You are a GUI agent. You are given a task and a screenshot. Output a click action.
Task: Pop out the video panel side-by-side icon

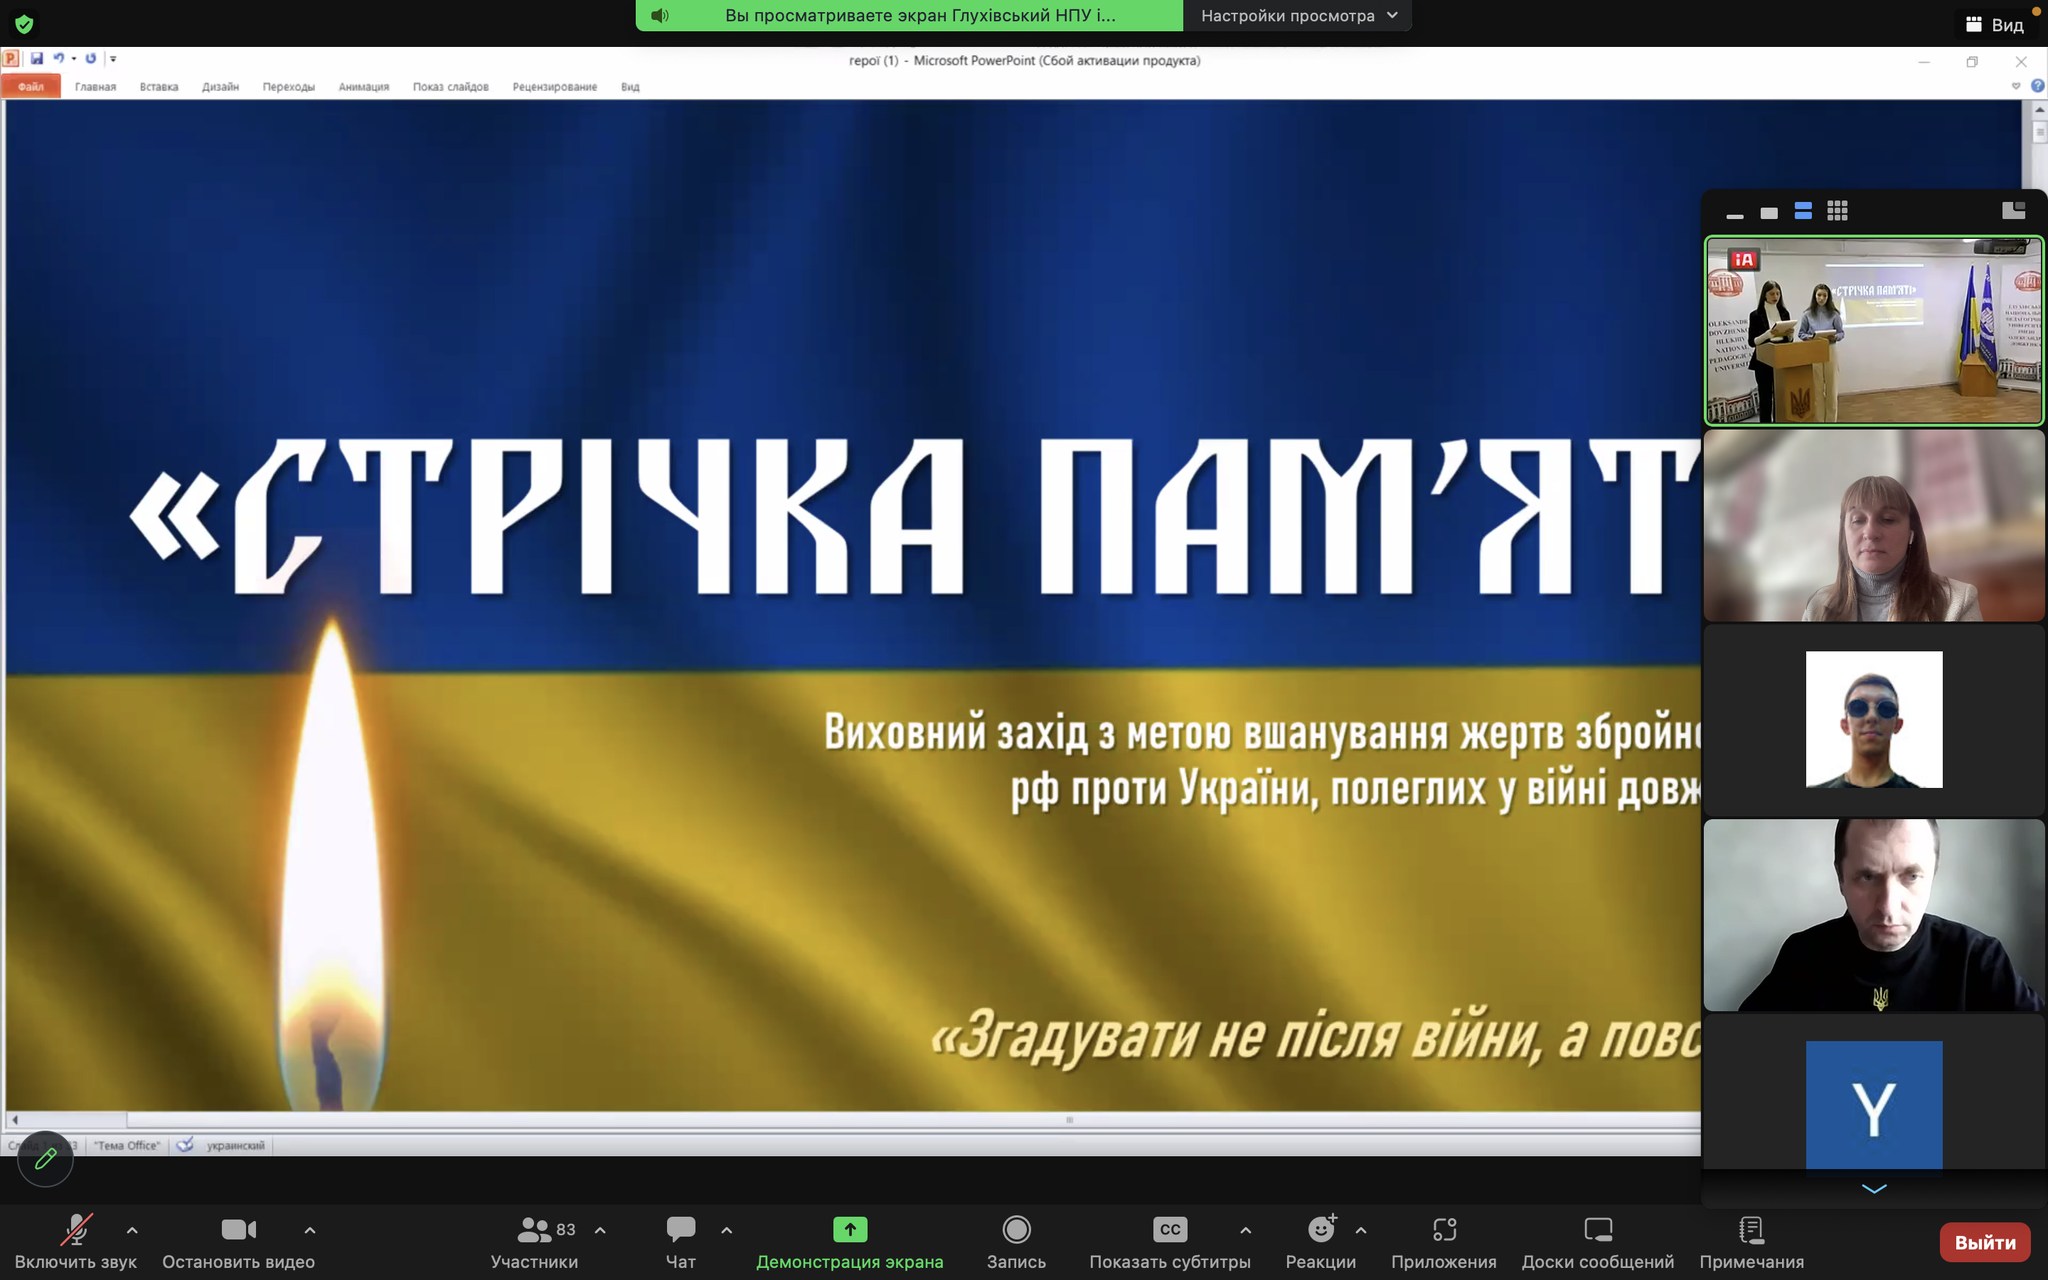(x=2013, y=210)
